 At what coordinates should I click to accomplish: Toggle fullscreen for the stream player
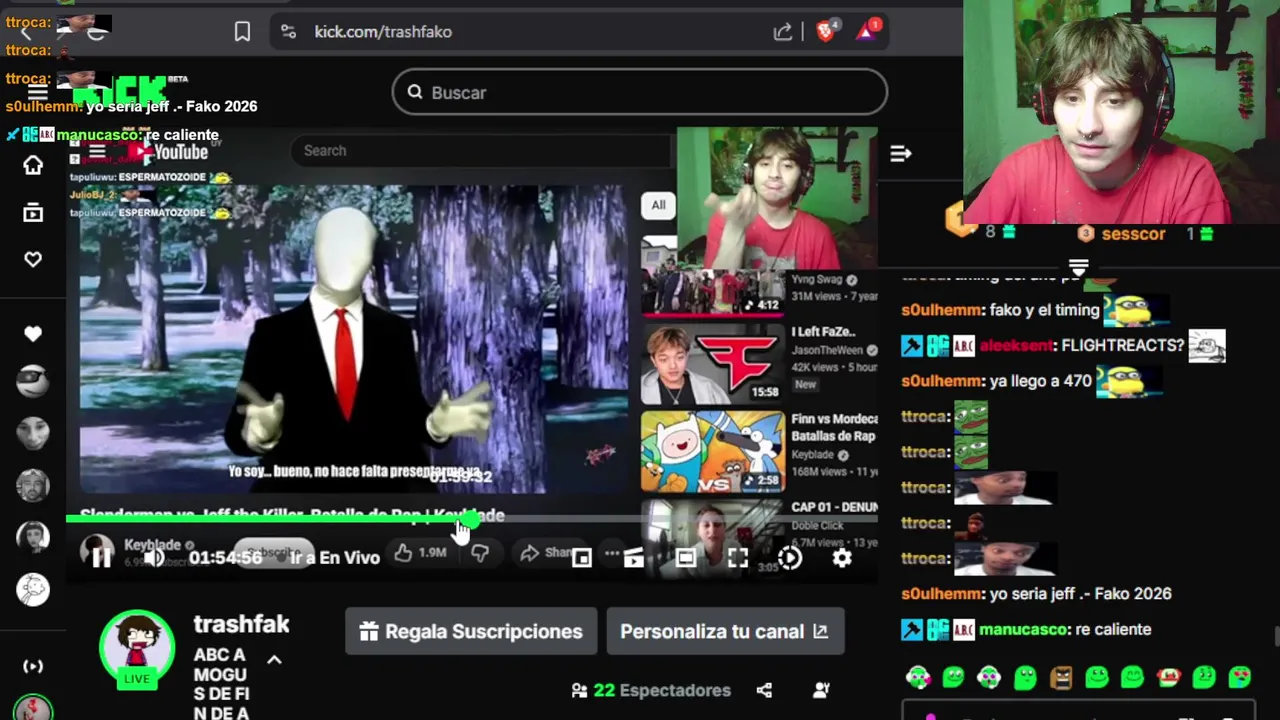(738, 558)
